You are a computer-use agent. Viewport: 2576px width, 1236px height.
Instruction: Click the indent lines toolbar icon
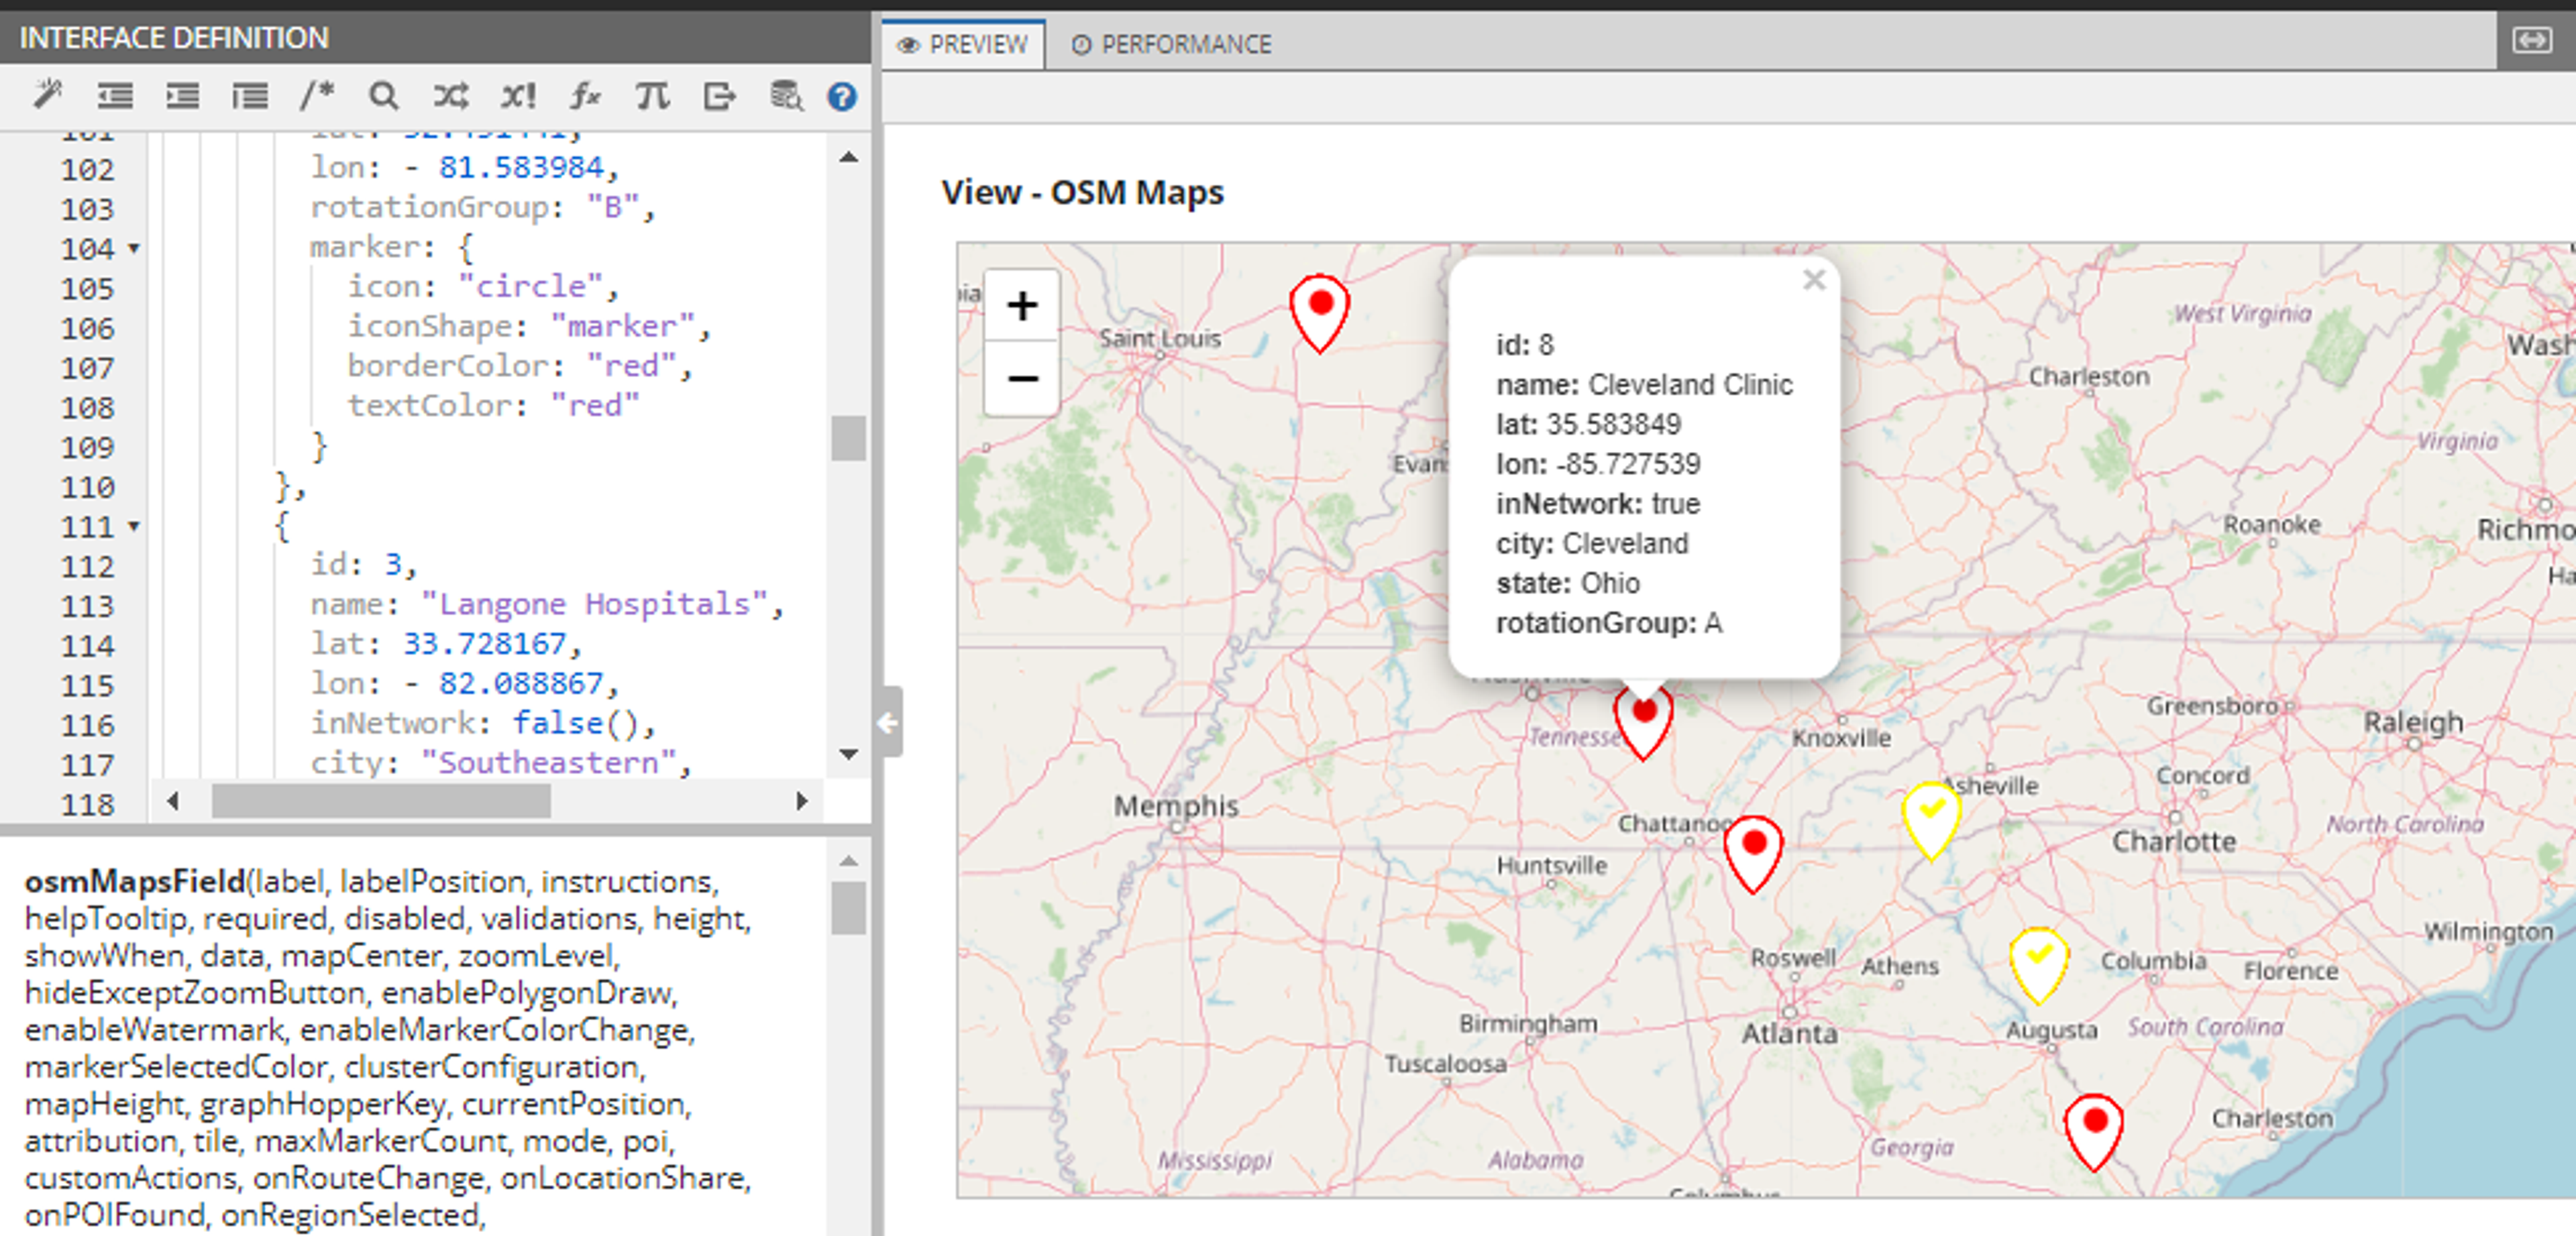click(182, 95)
